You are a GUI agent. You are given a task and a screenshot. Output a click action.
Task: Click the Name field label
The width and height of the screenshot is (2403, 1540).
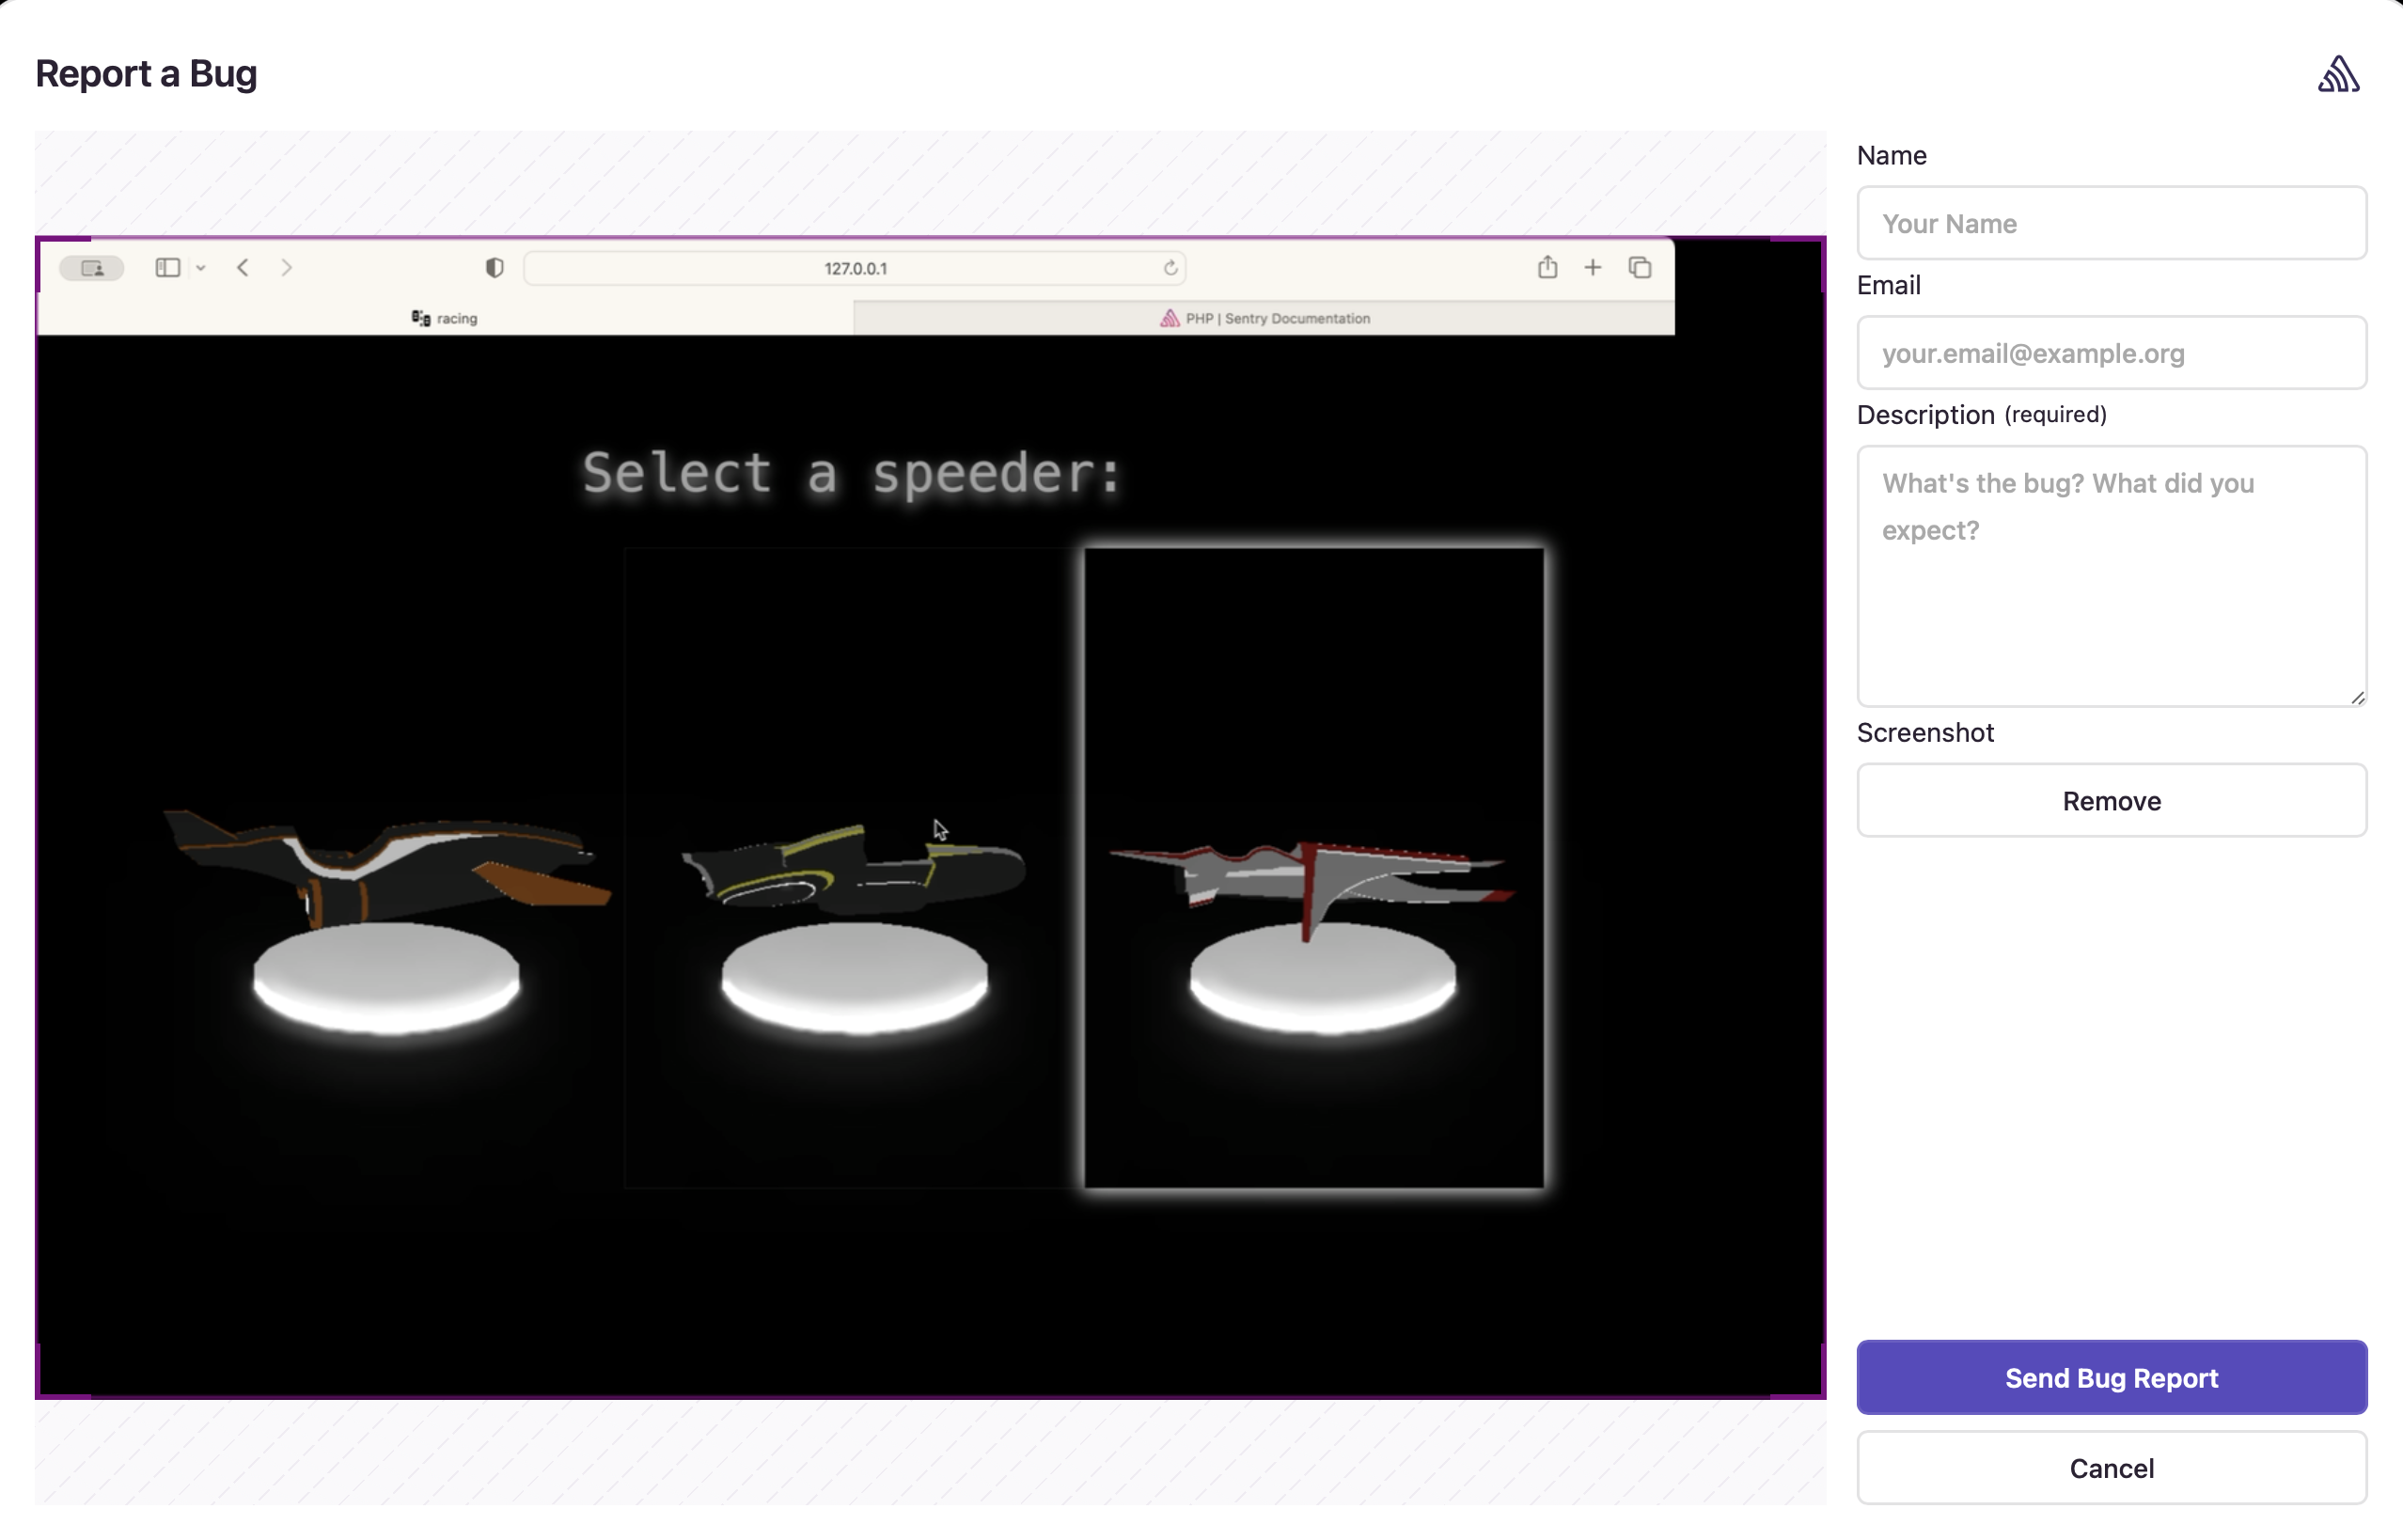[1891, 155]
